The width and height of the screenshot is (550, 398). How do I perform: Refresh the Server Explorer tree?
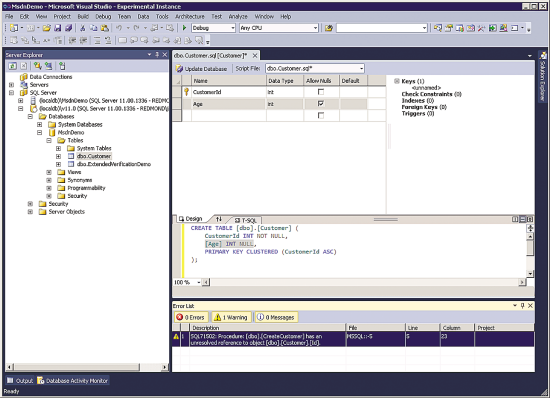click(13, 66)
